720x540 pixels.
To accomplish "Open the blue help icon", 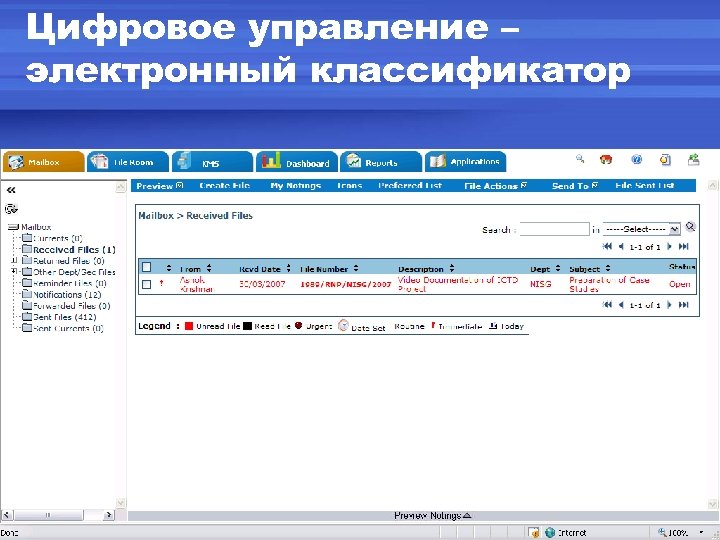I will [636, 159].
